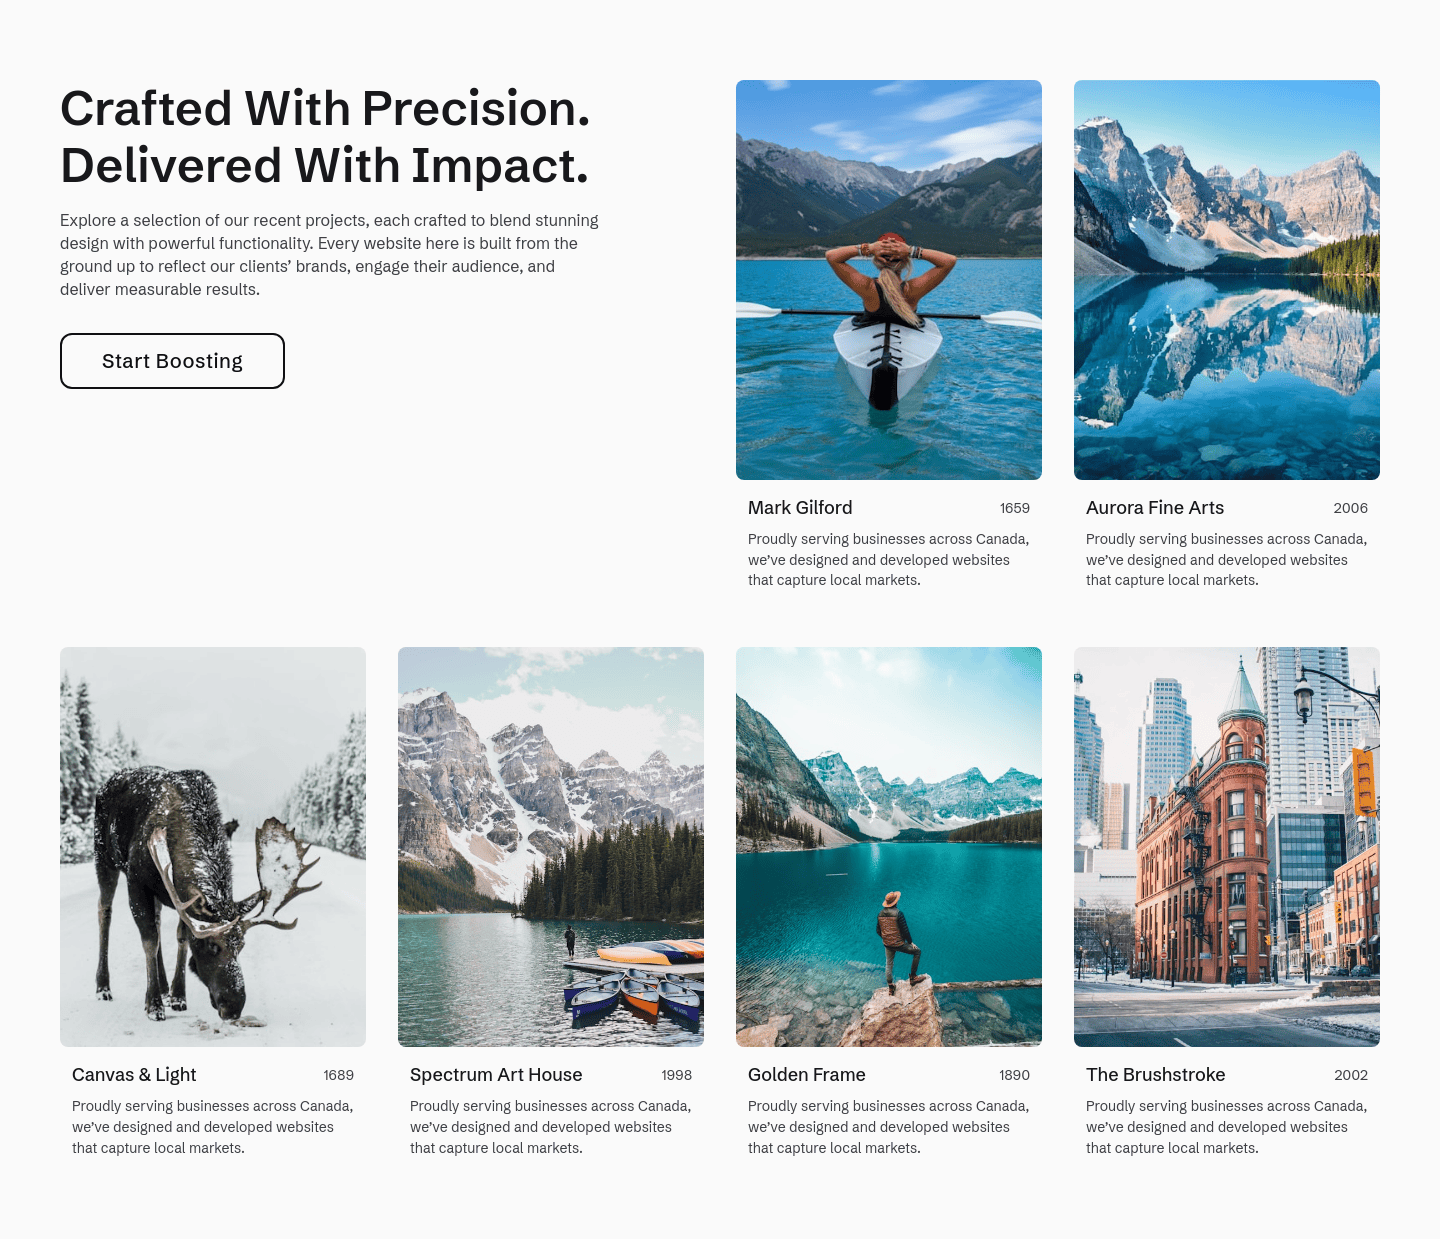This screenshot has height=1239, width=1440.
Task: Click the 1659 number beside Mark Gilford
Action: point(1015,508)
